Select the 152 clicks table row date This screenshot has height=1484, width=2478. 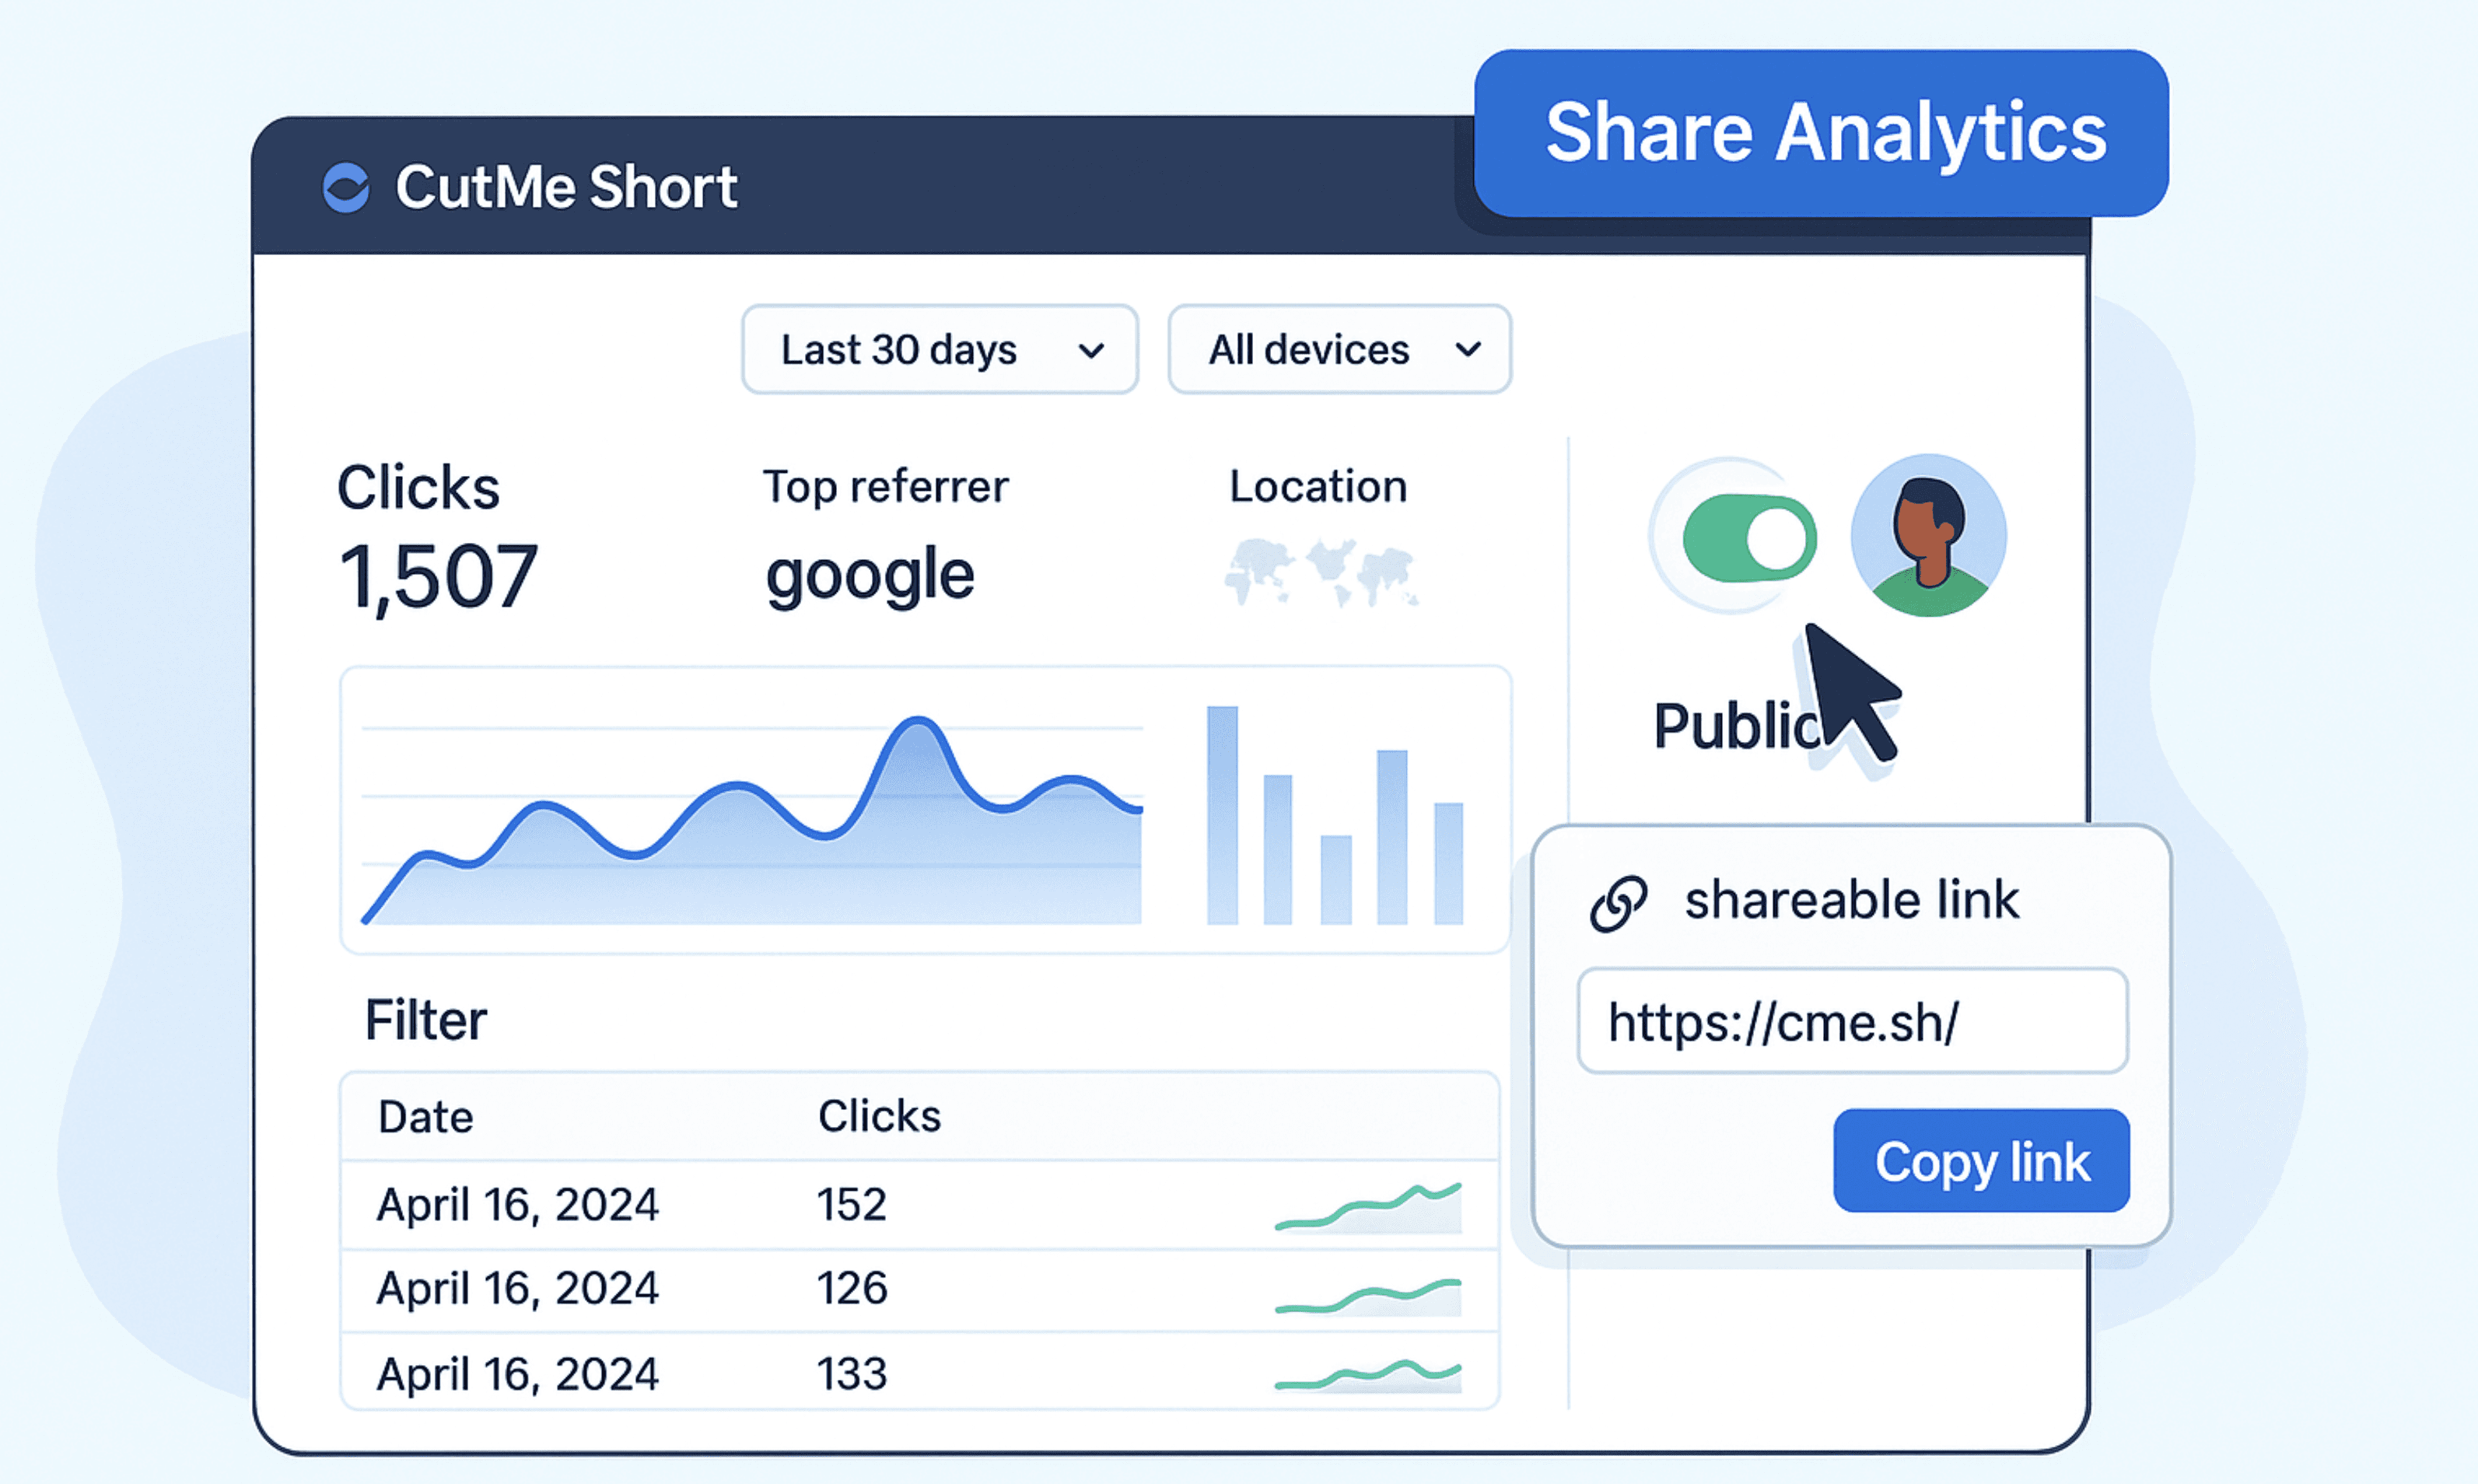(517, 1205)
